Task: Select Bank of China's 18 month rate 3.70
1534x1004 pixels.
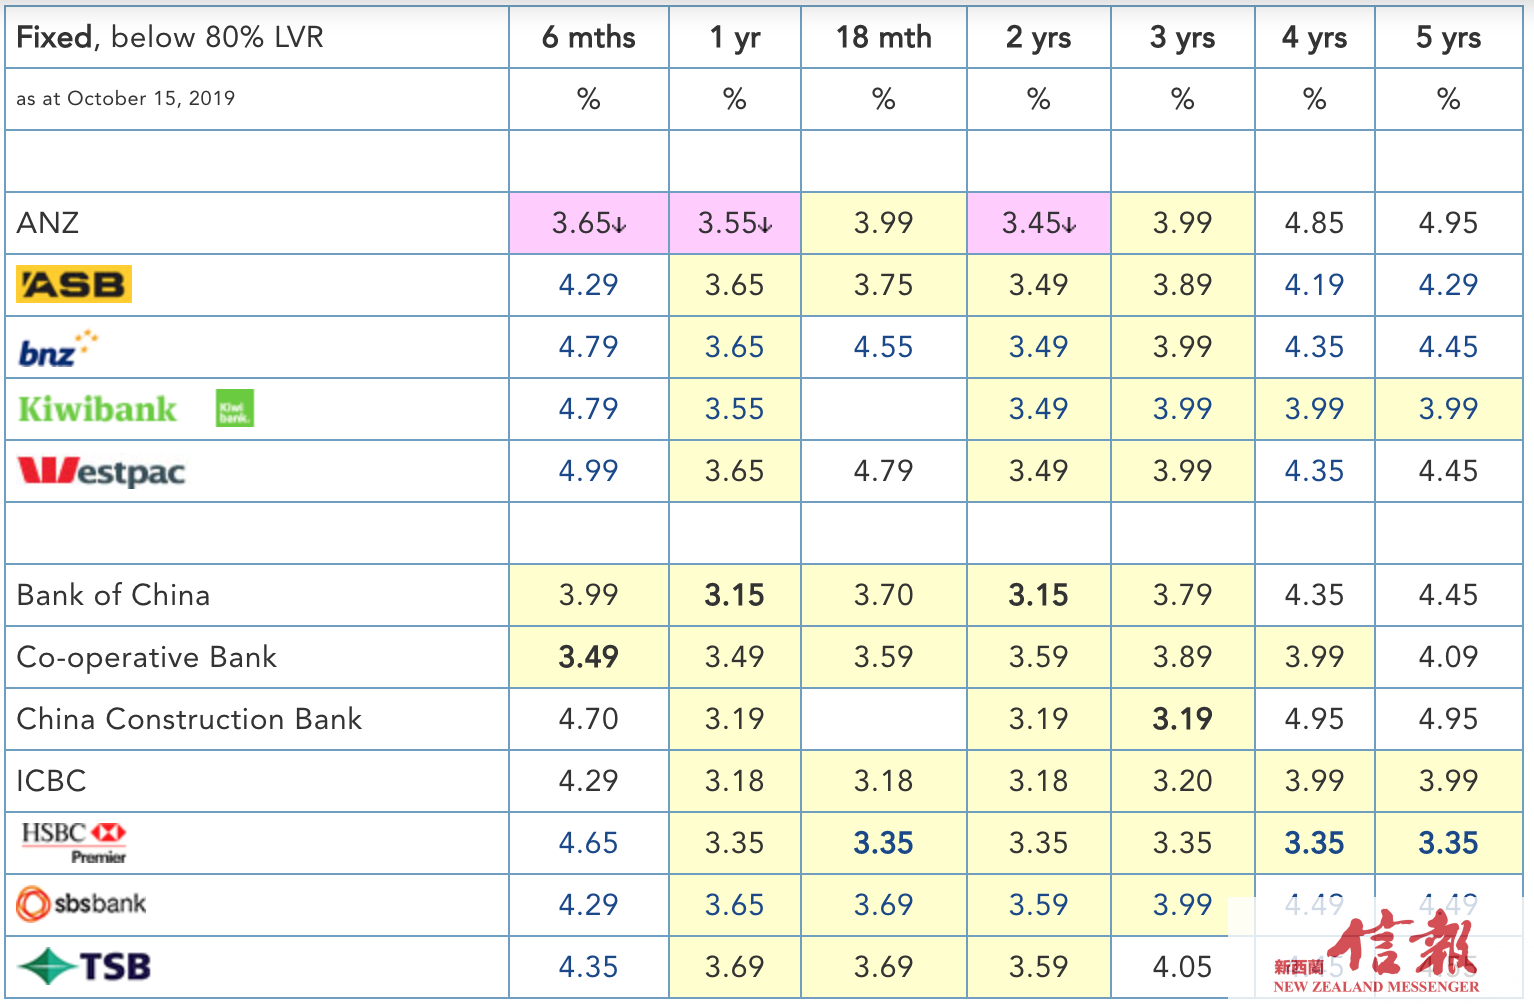Action: [x=884, y=595]
